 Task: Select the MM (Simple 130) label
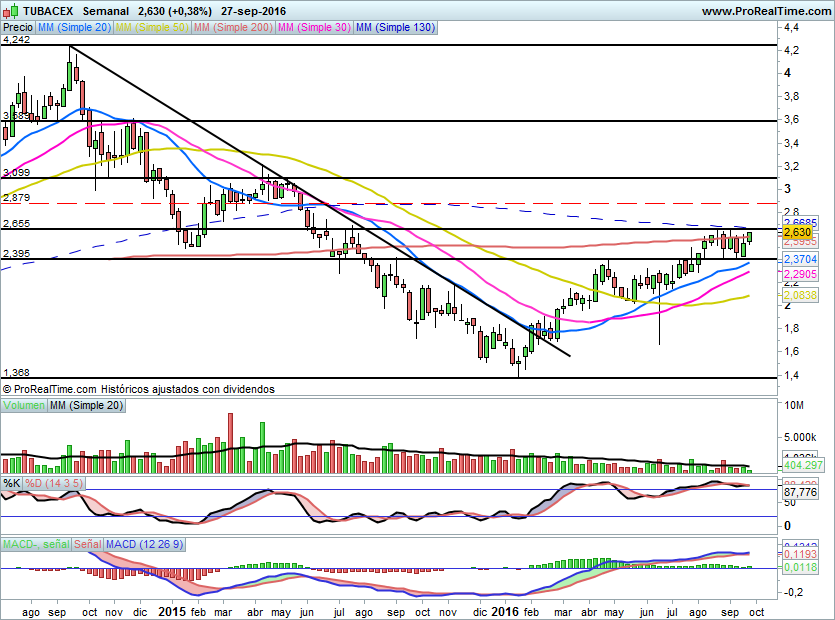click(395, 28)
